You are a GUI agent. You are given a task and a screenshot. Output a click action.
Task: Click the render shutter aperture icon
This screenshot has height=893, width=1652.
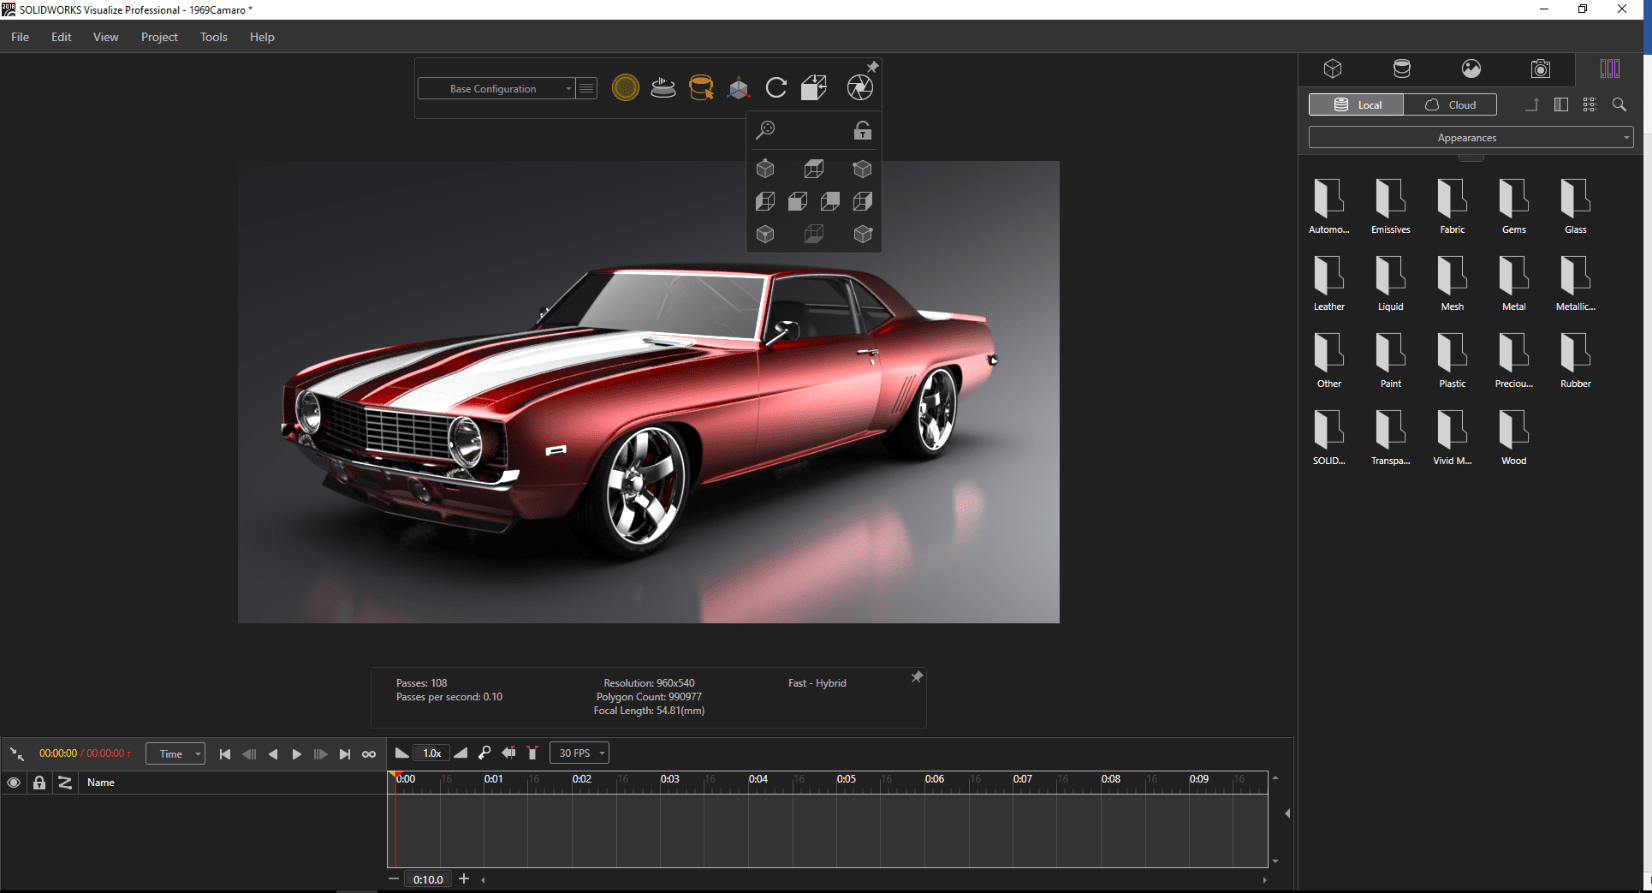coord(859,88)
